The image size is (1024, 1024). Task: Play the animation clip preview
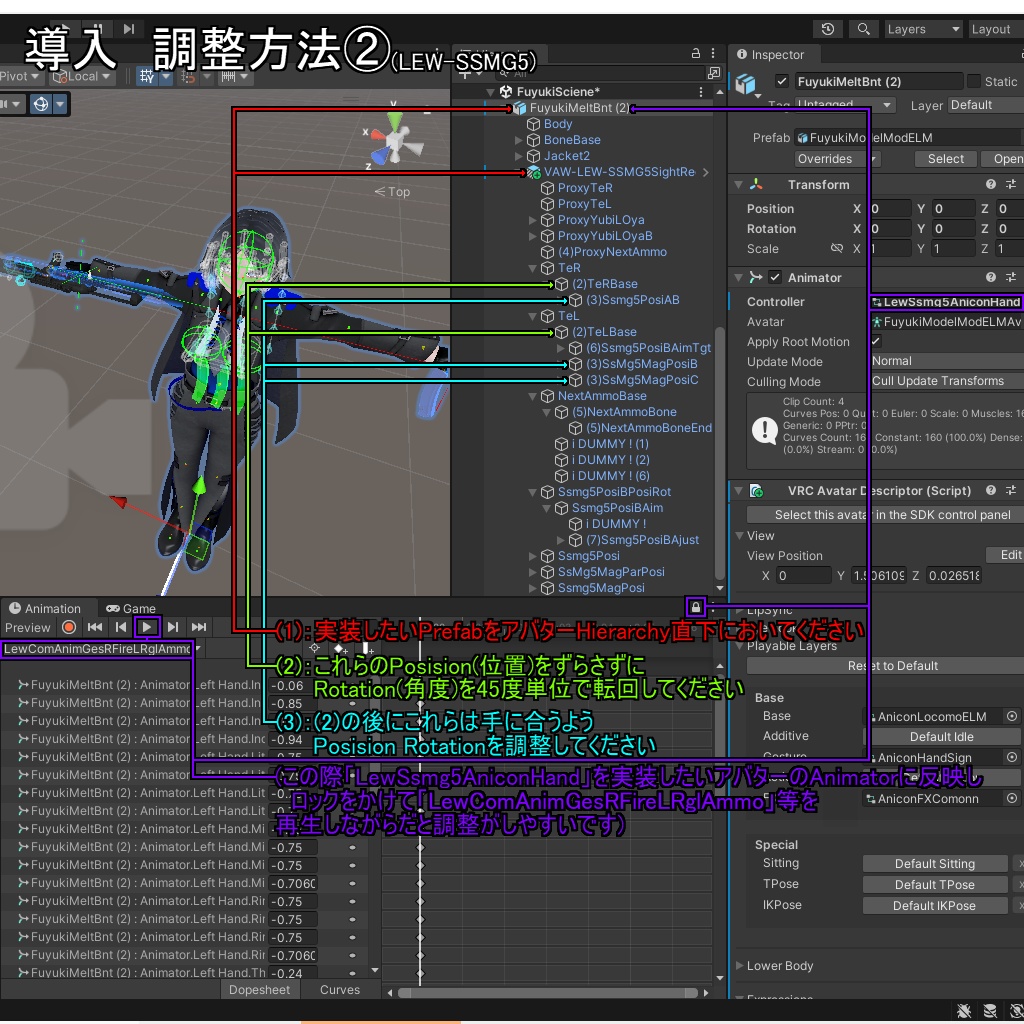(147, 628)
